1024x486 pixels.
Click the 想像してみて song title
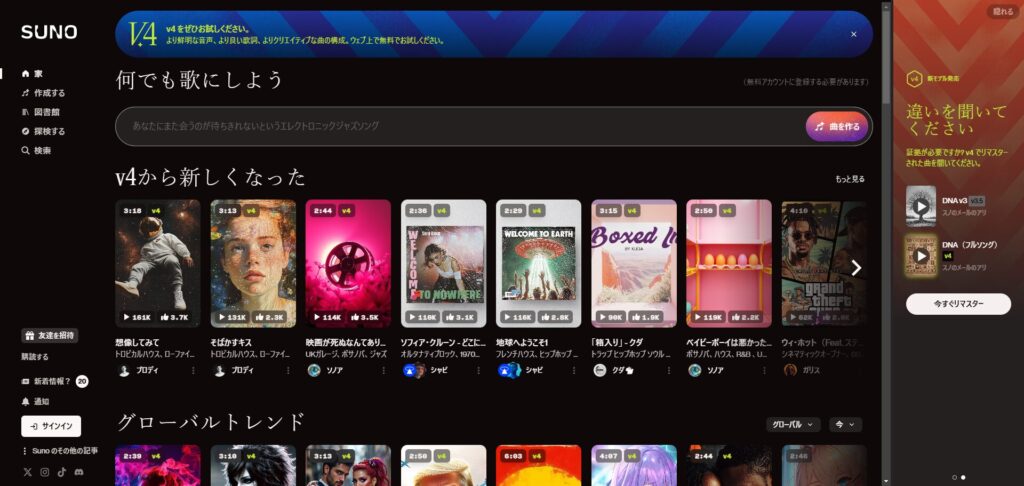click(137, 342)
